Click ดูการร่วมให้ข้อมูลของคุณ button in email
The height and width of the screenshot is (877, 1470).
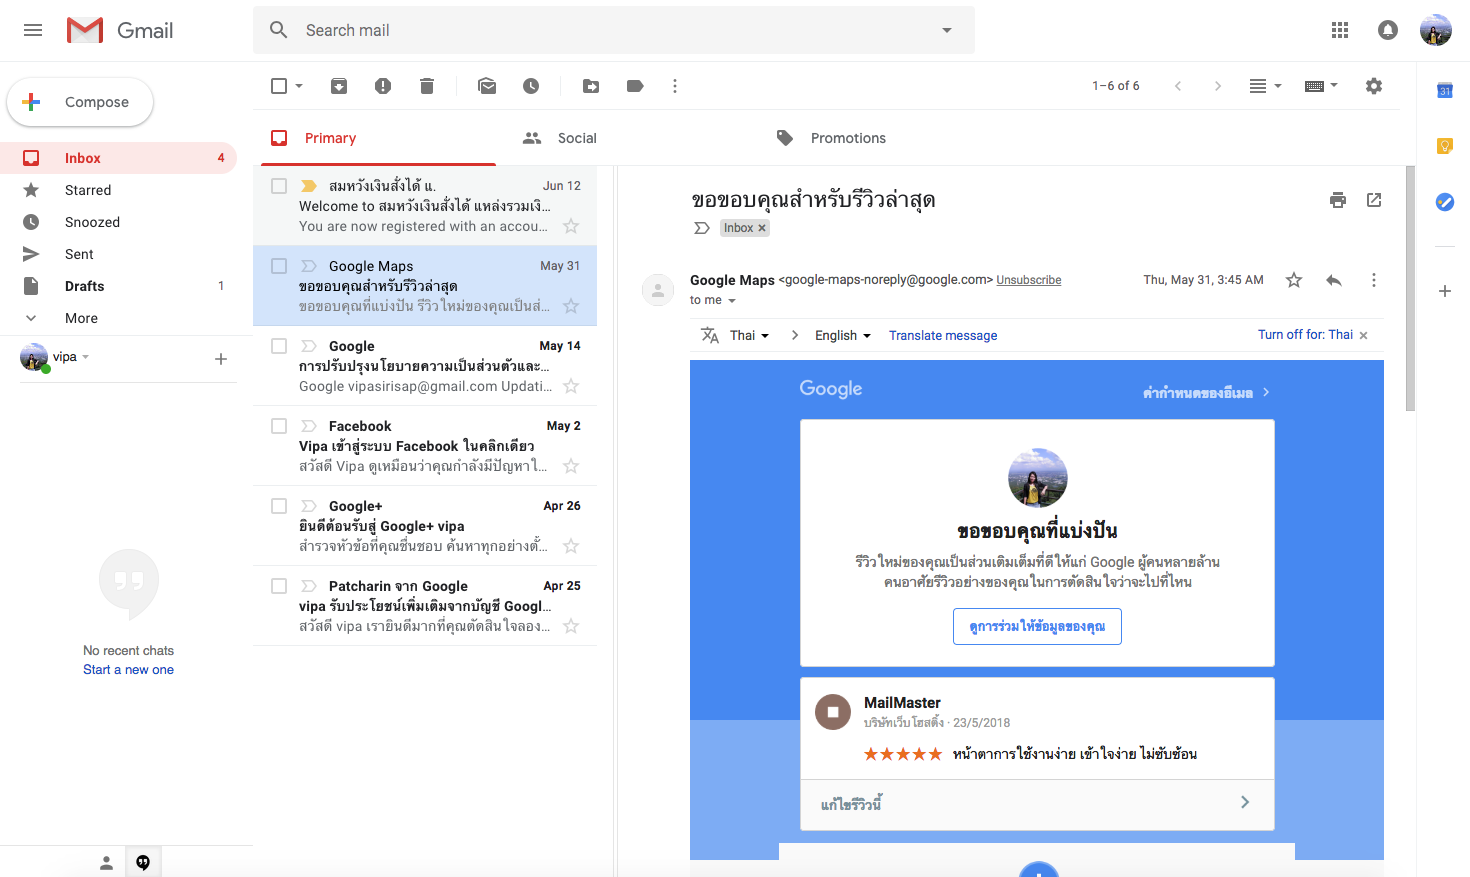point(1037,627)
